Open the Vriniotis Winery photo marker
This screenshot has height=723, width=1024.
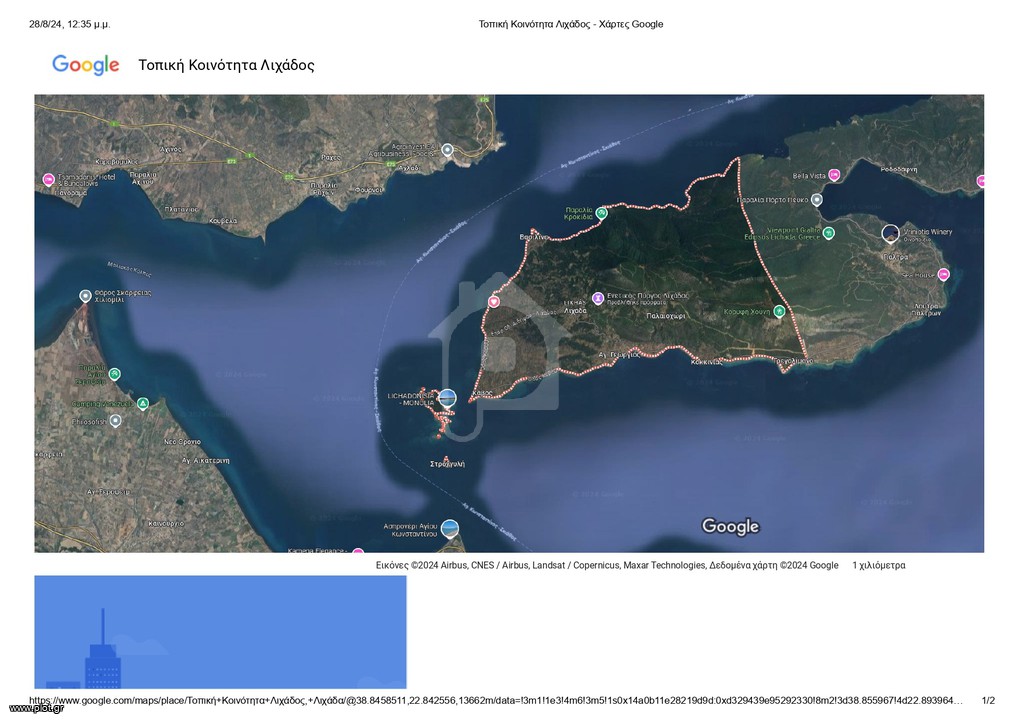[890, 233]
